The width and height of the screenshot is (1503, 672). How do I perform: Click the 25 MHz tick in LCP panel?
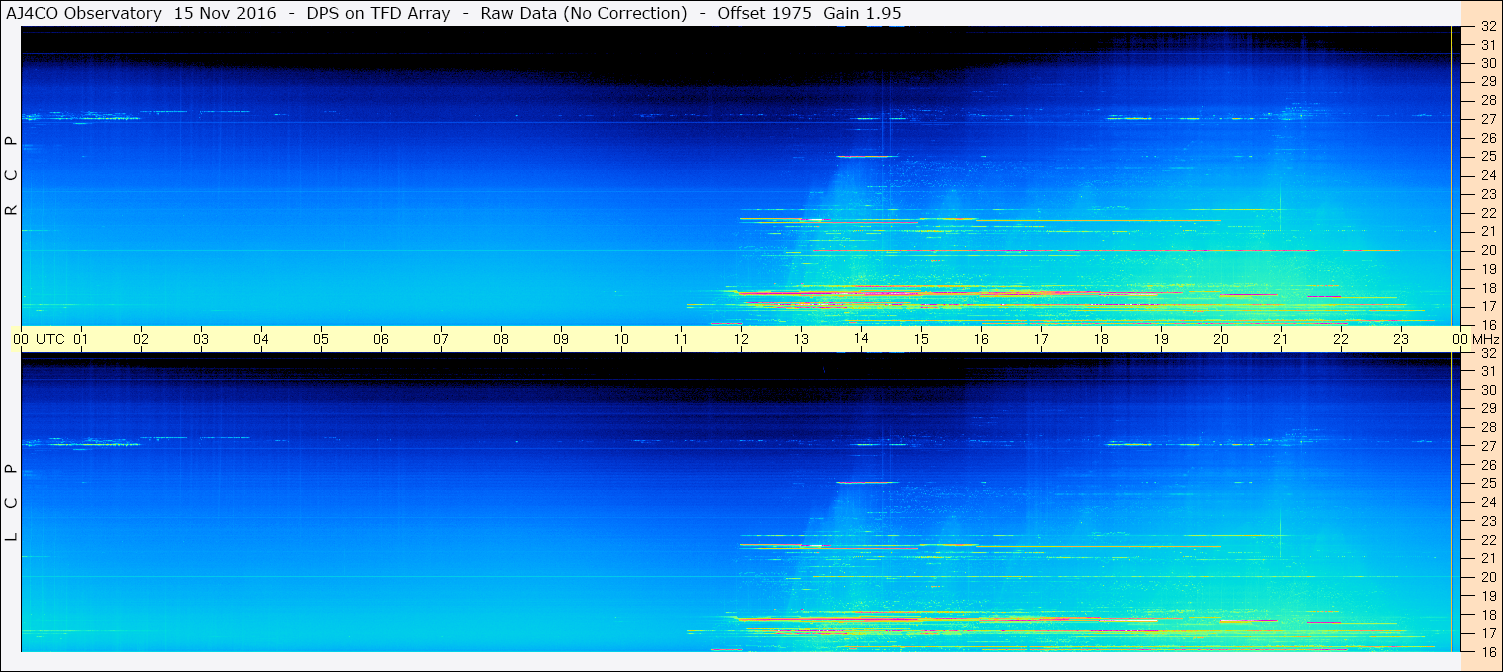pyautogui.click(x=1488, y=483)
